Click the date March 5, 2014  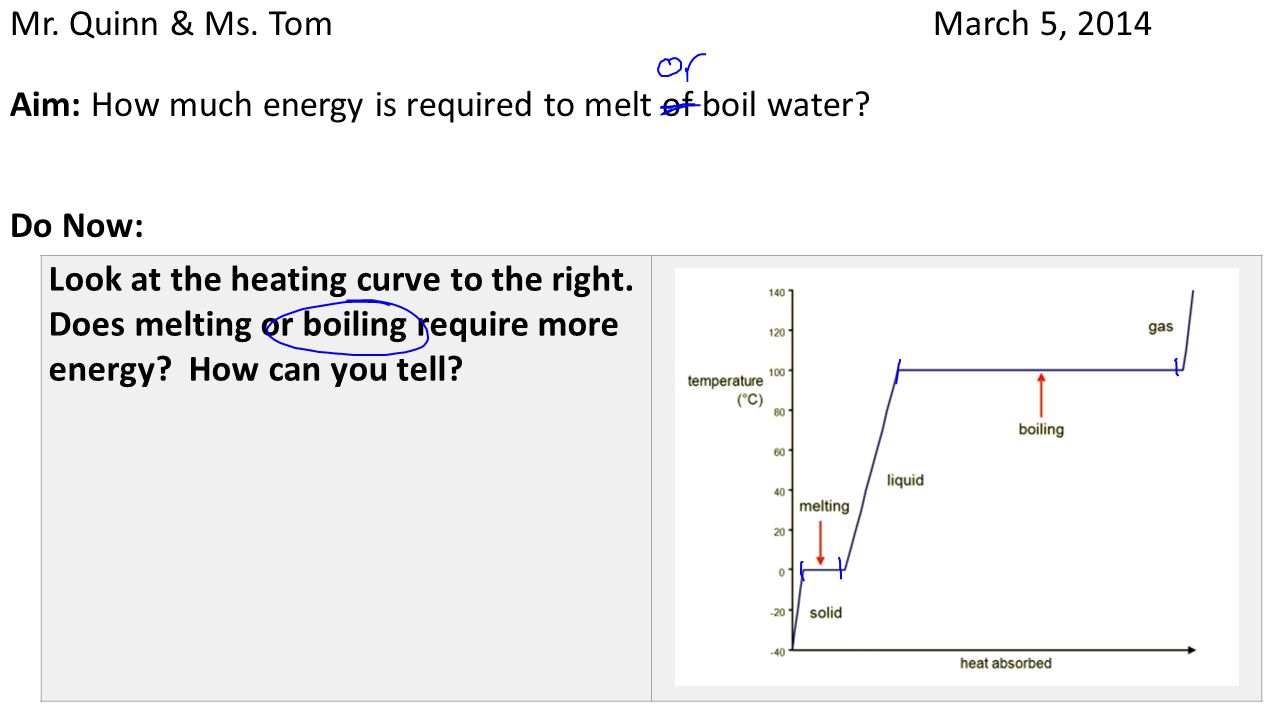[x=1042, y=24]
